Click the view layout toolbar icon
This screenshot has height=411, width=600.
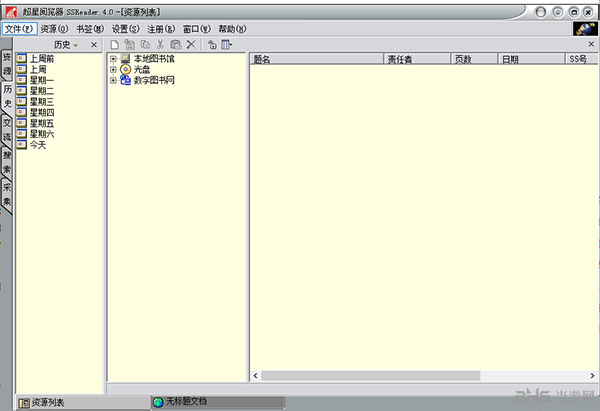click(228, 46)
